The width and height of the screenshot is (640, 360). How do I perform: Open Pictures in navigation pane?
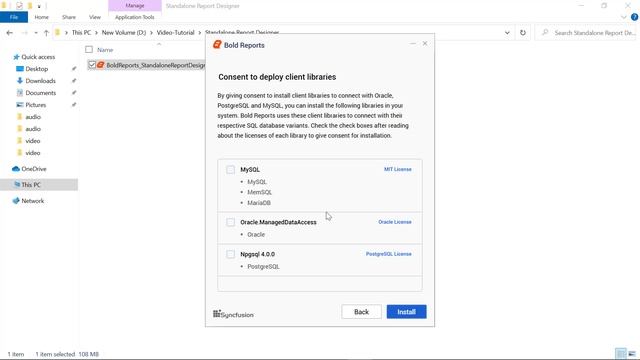point(36,105)
